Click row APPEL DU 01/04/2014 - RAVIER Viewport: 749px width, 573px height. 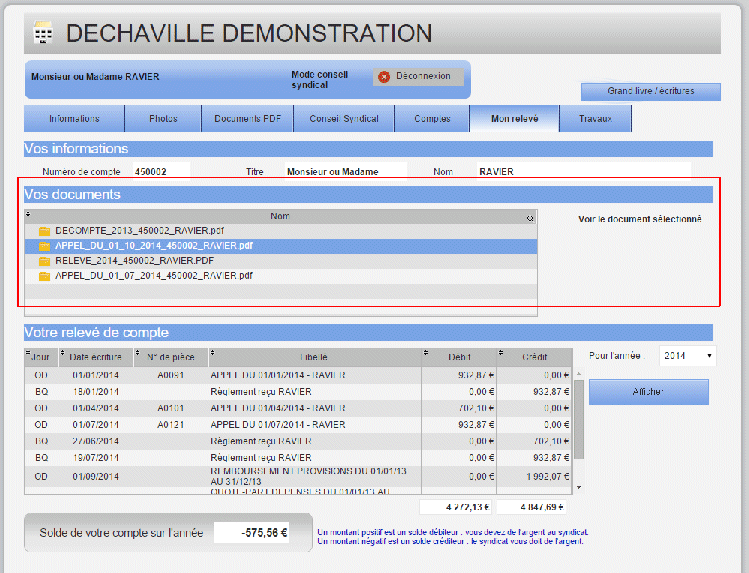point(298,408)
